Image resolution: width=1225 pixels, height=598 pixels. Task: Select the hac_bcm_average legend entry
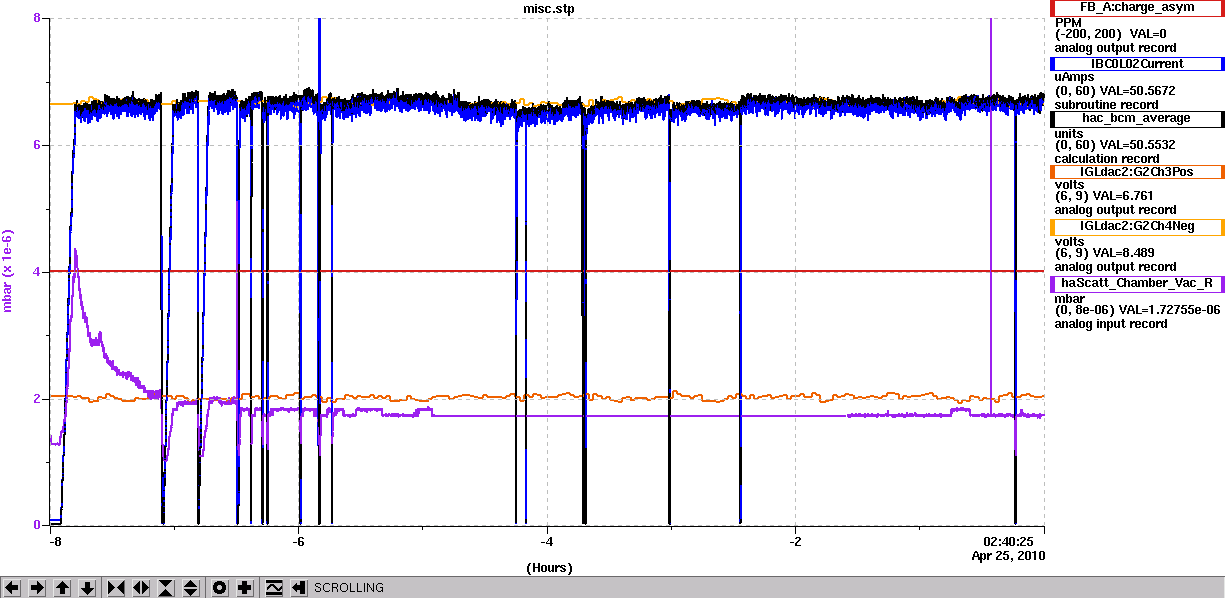(x=1136, y=118)
